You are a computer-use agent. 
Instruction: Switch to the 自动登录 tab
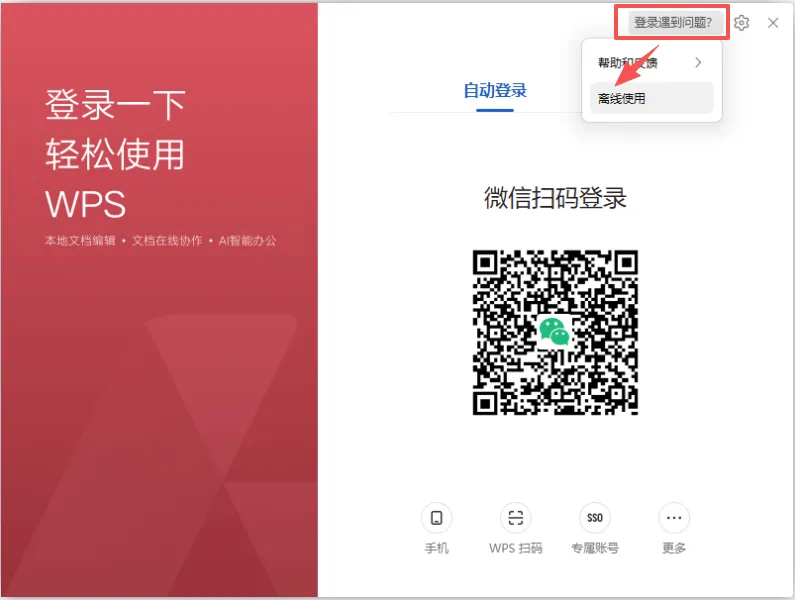tap(495, 91)
